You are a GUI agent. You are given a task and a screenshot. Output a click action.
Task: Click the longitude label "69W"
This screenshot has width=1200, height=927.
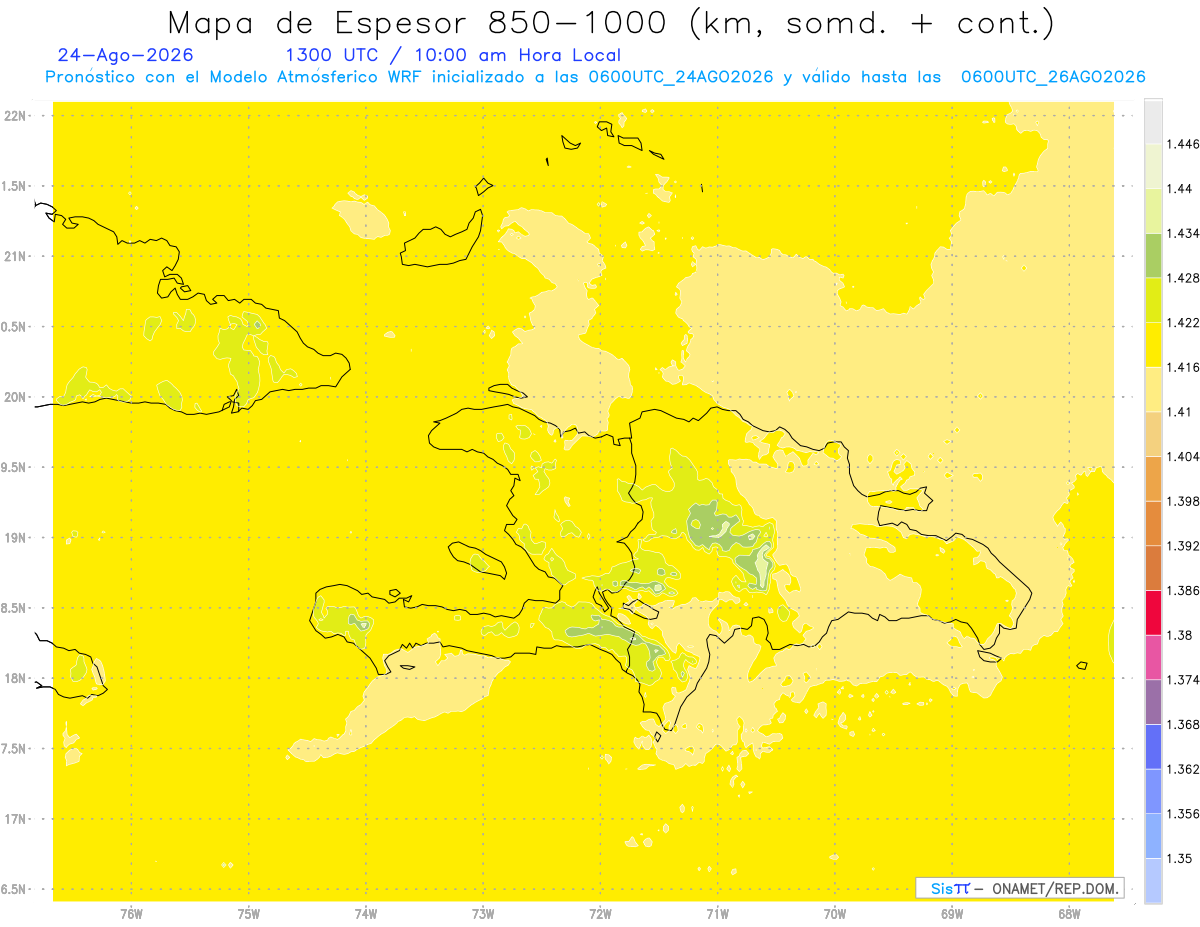(x=952, y=913)
